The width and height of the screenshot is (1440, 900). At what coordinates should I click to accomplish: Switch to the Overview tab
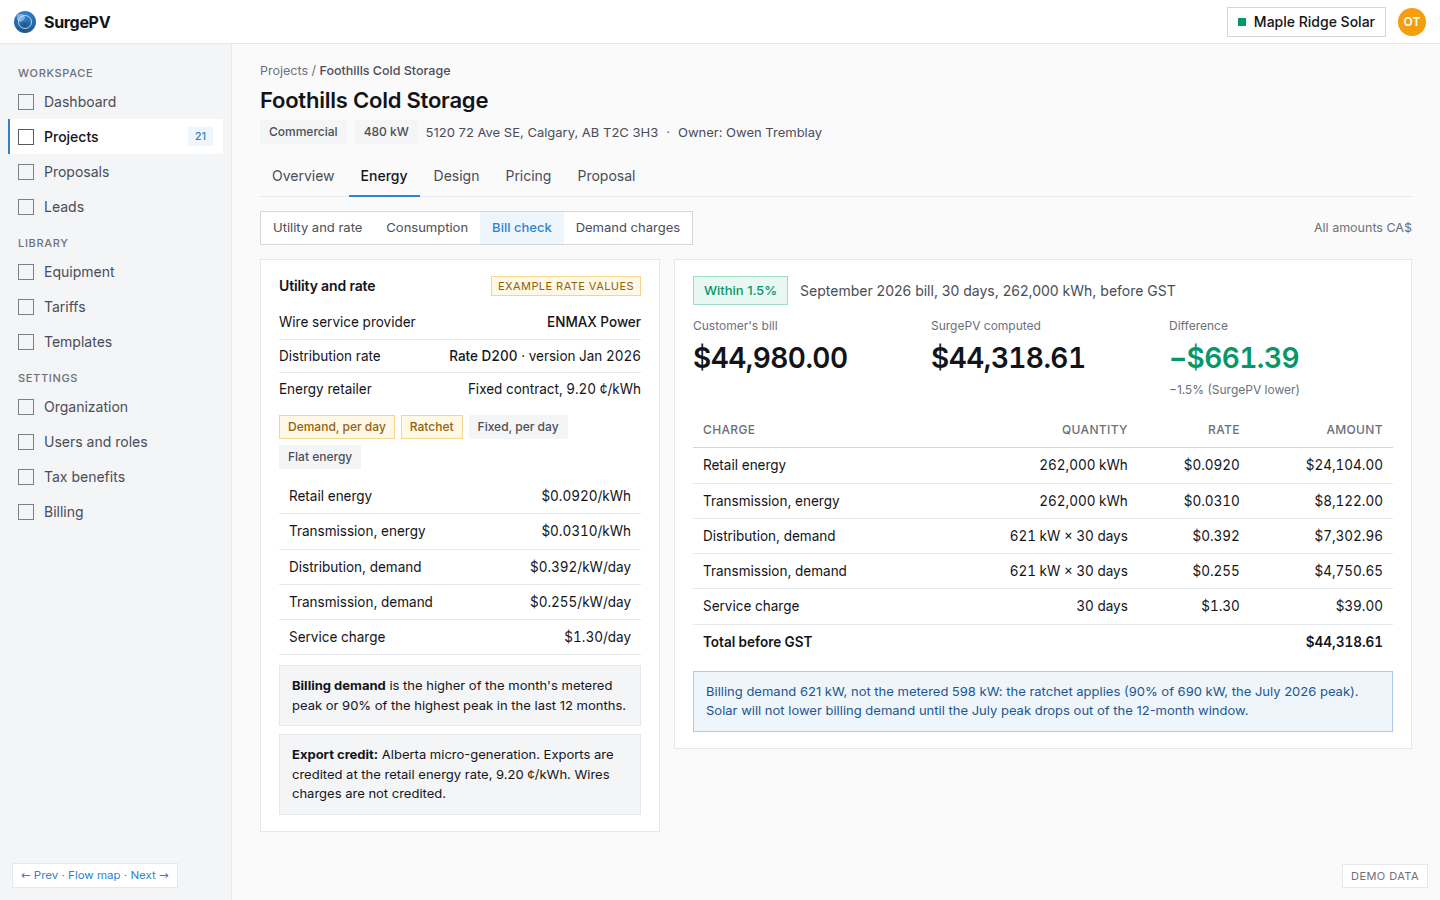coord(303,176)
